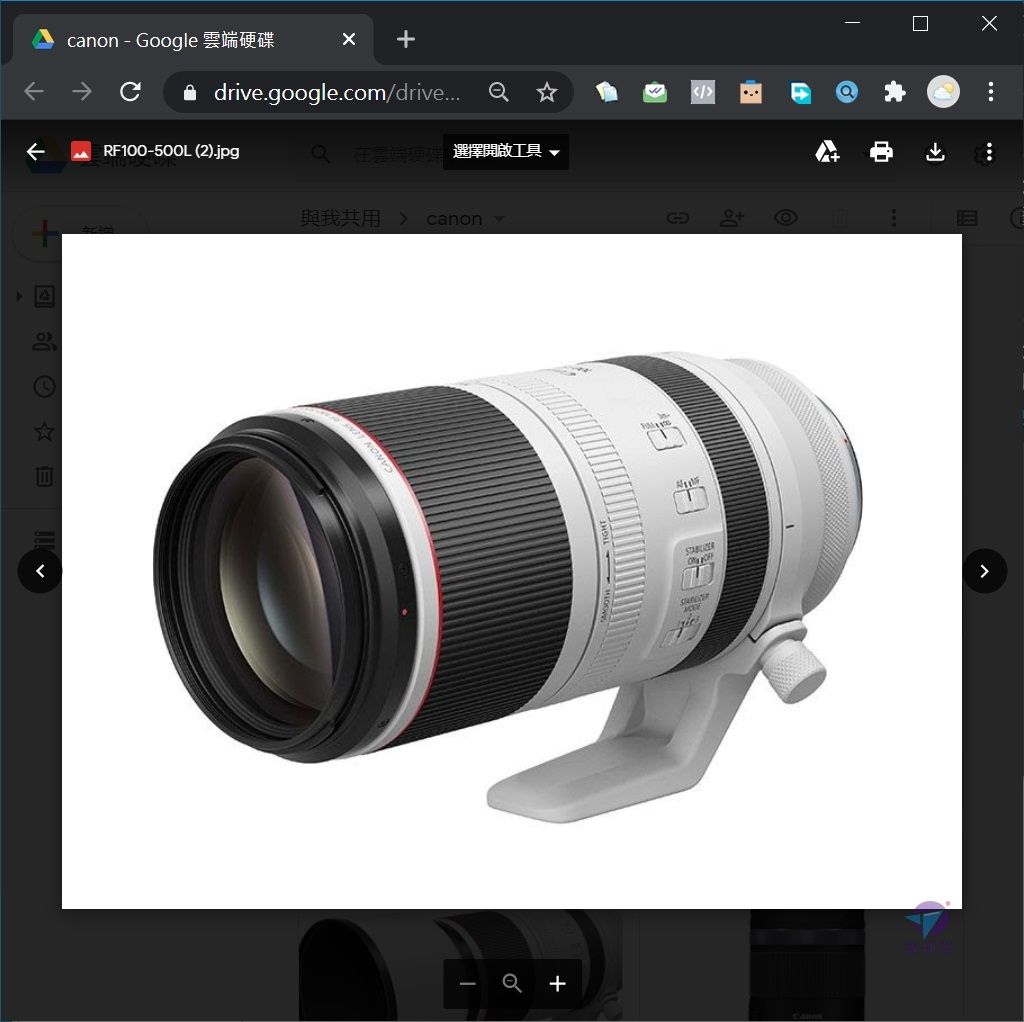View site security lock info
This screenshot has height=1022, width=1024.
[189, 92]
